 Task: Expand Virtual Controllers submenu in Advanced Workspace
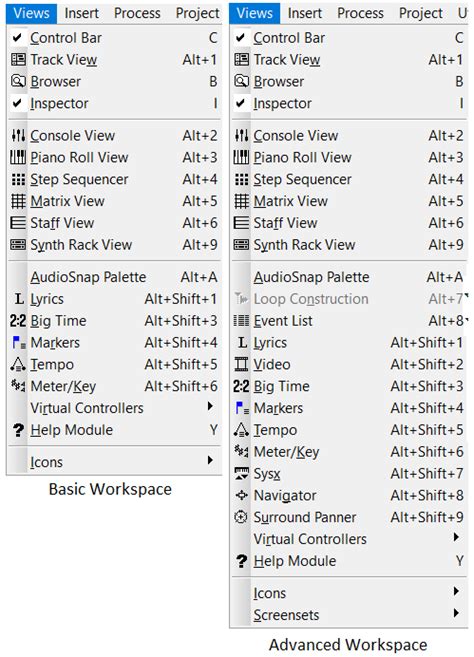pyautogui.click(x=349, y=539)
